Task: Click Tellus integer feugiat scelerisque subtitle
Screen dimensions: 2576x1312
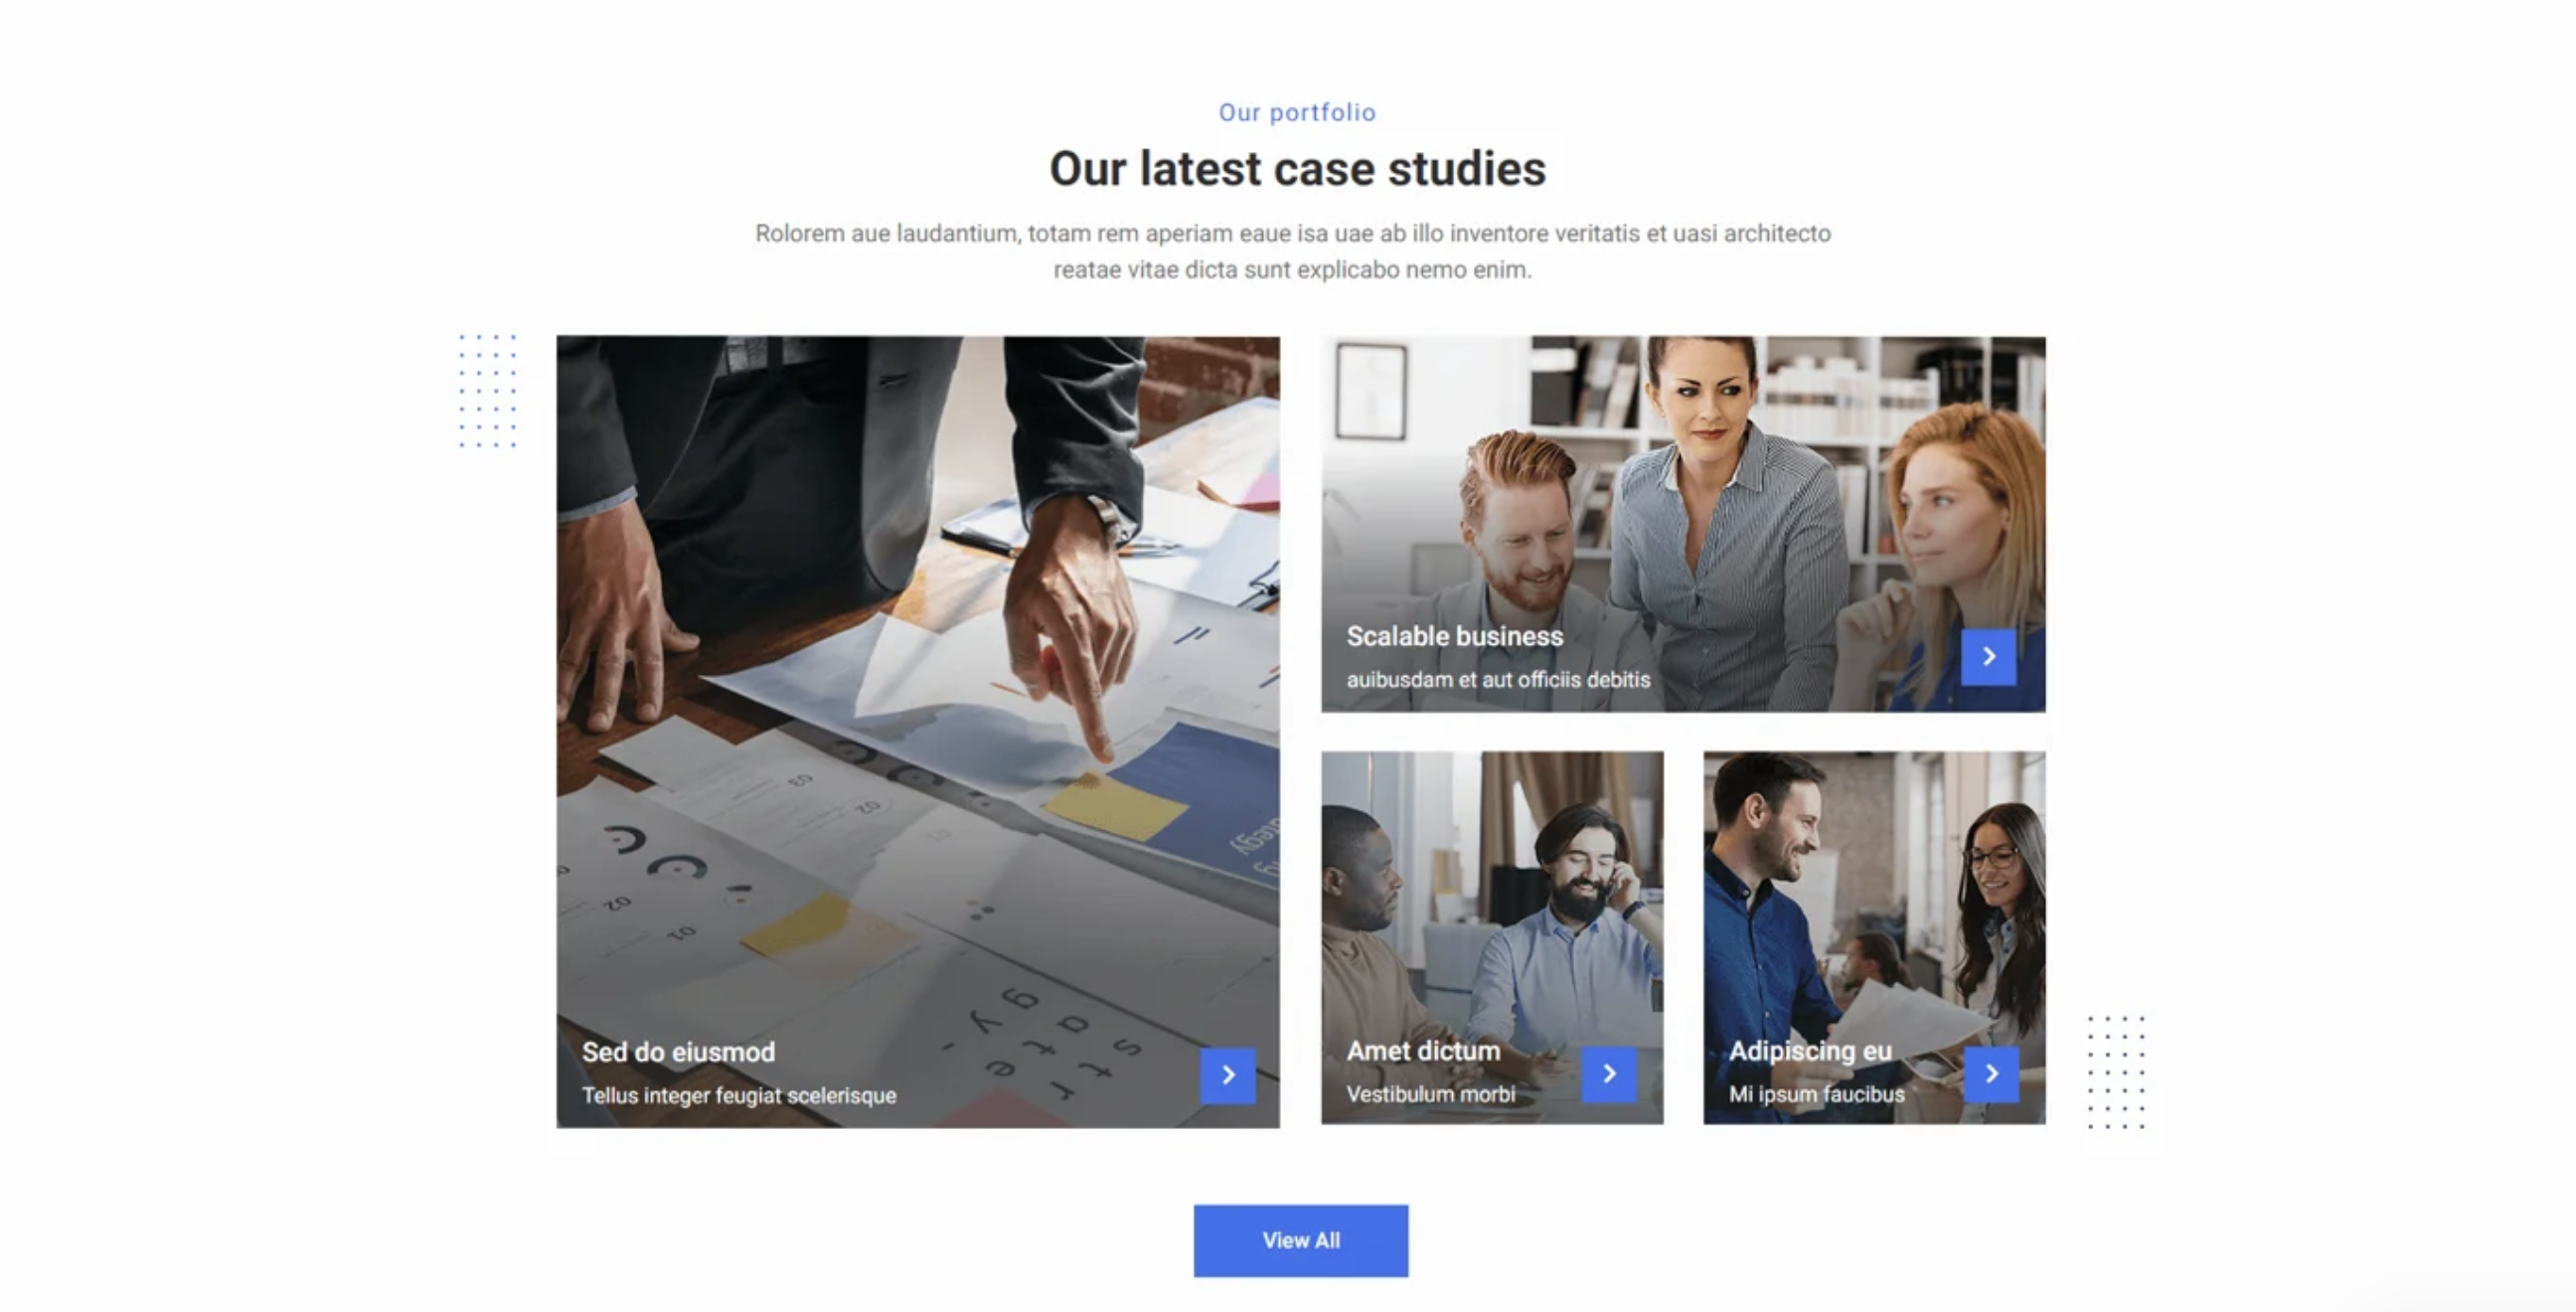Action: 739,1096
